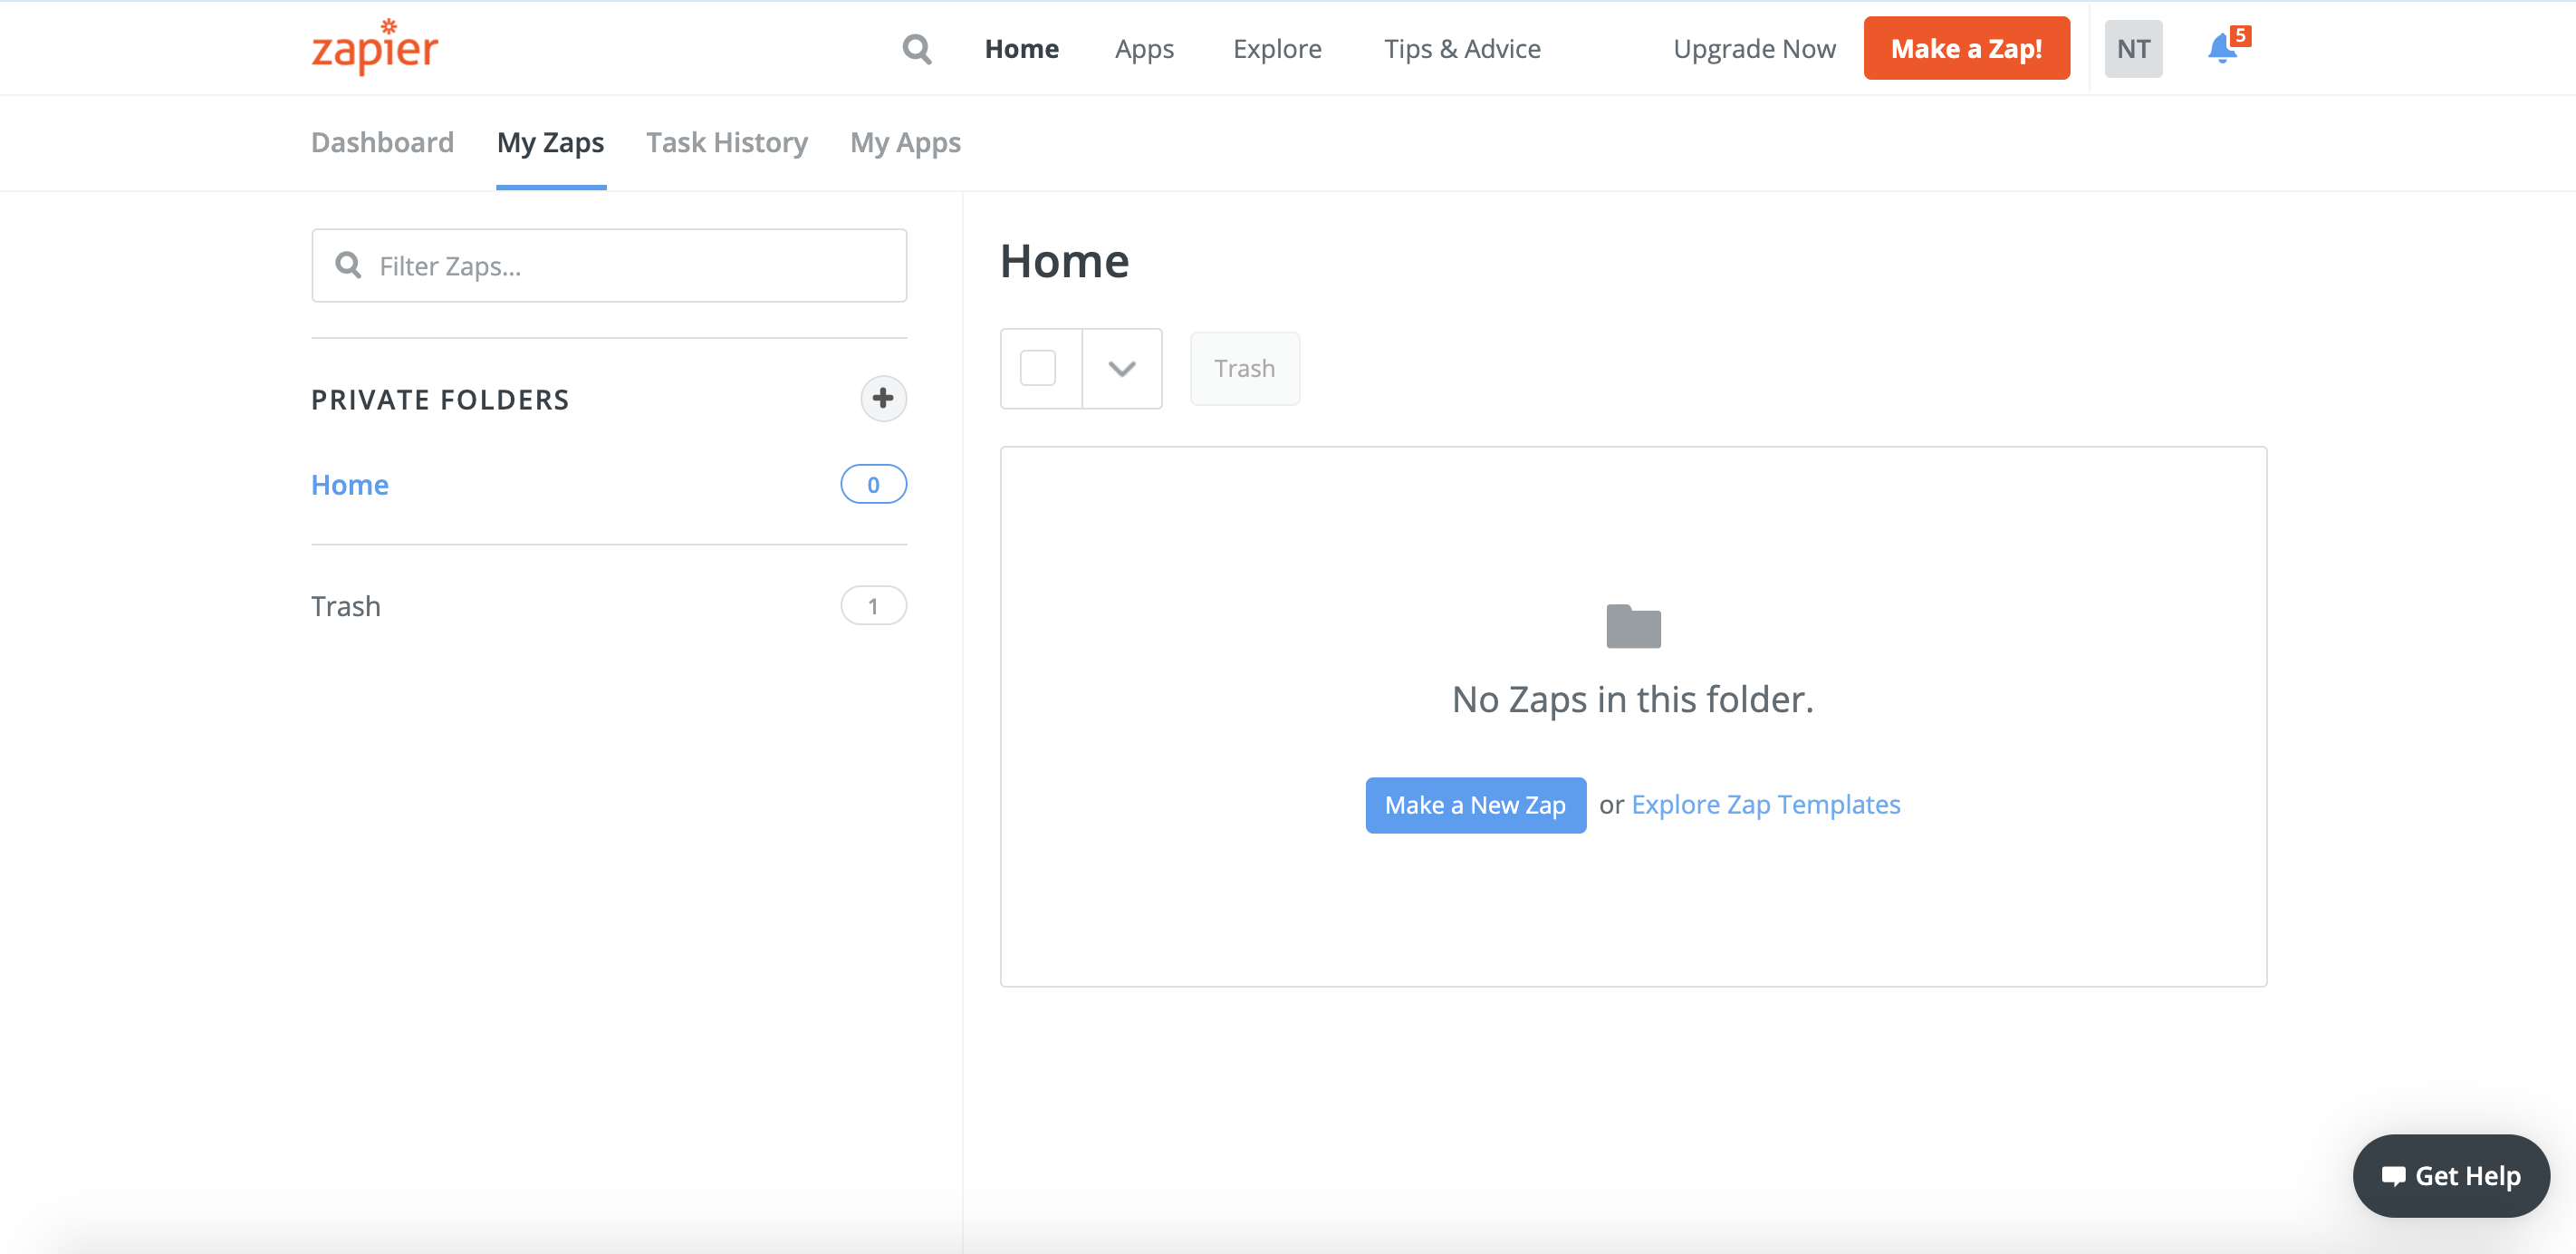2576x1254 pixels.
Task: Click the gray folder icon in empty state
Action: [1633, 626]
